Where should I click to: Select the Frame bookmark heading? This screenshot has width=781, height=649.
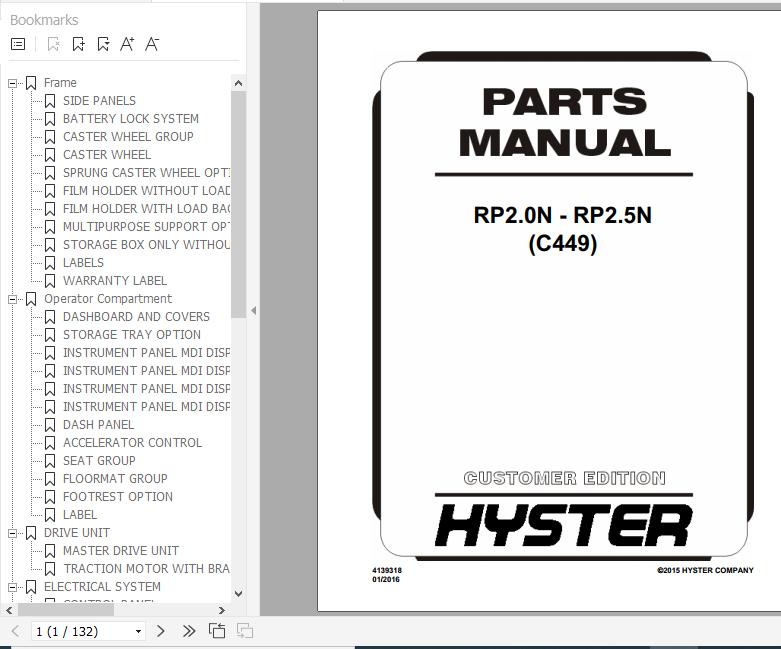tap(60, 83)
